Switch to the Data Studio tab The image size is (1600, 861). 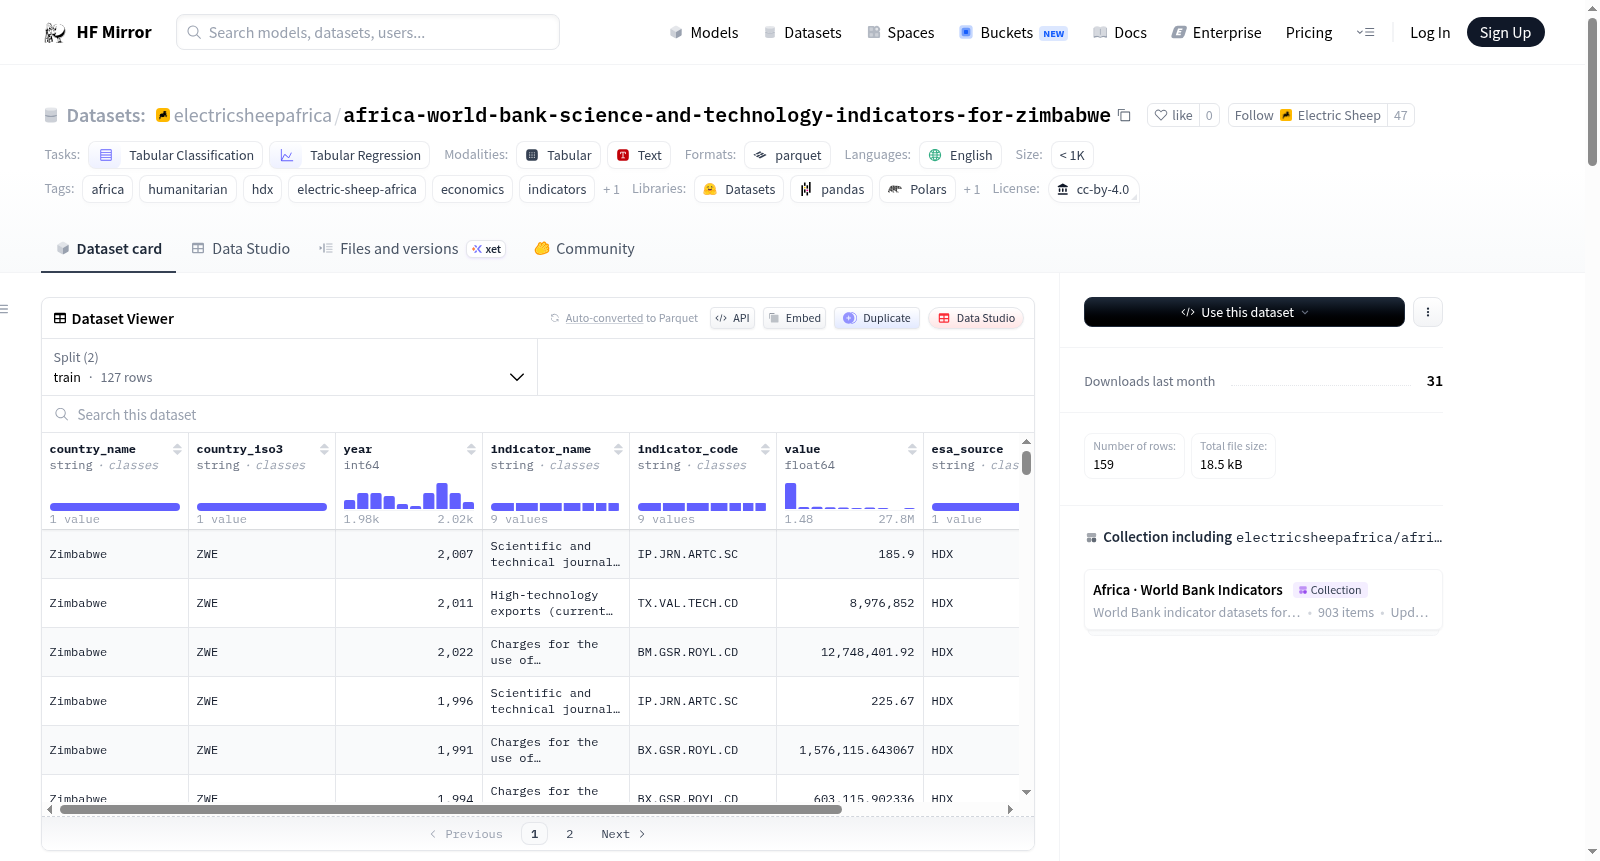pyautogui.click(x=240, y=249)
